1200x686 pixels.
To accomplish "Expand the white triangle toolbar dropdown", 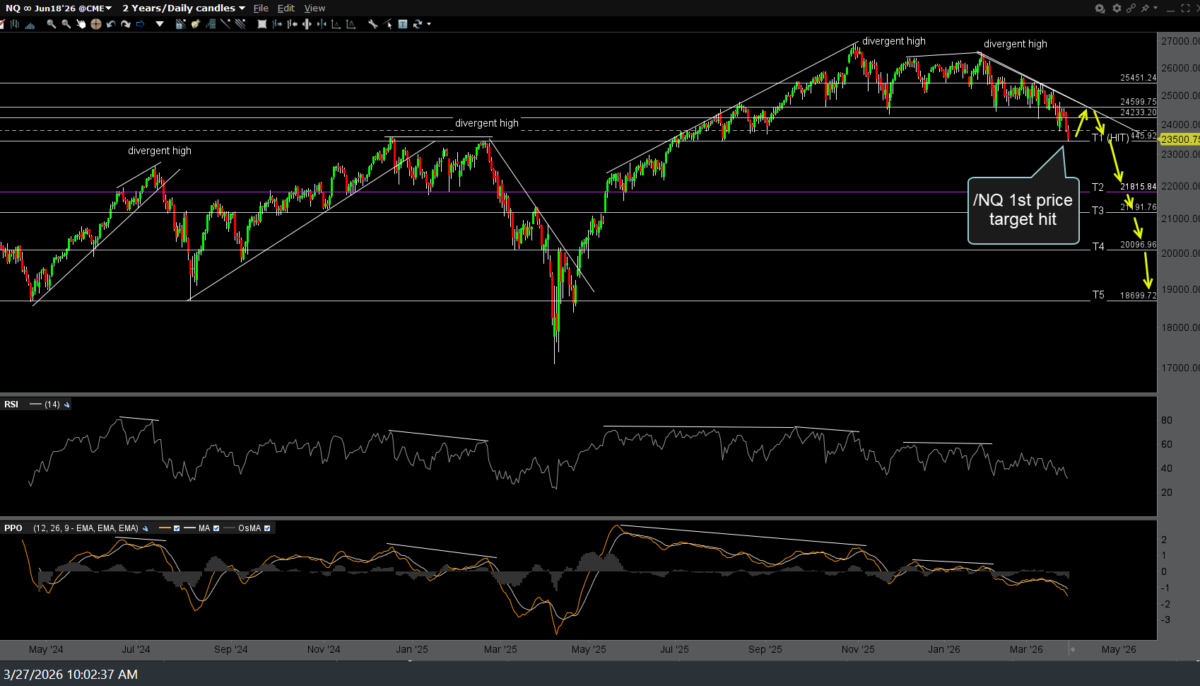I will click(x=160, y=24).
